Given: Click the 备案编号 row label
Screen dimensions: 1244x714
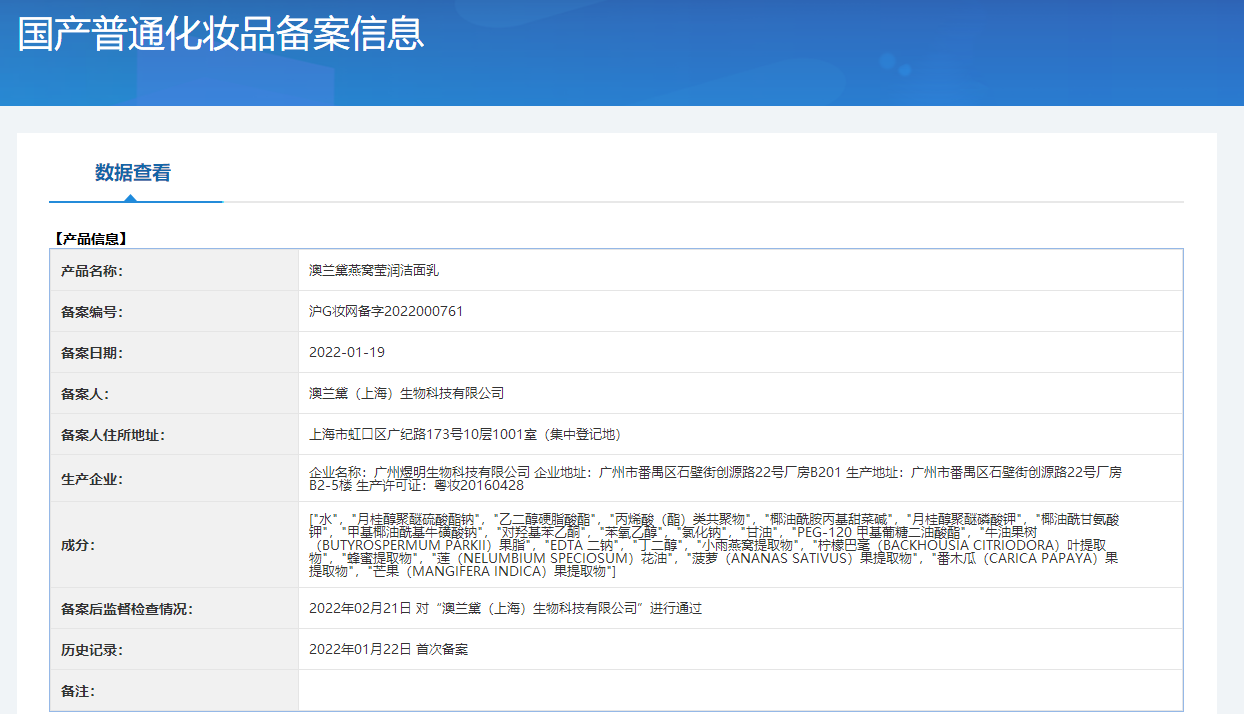Looking at the screenshot, I should (92, 312).
